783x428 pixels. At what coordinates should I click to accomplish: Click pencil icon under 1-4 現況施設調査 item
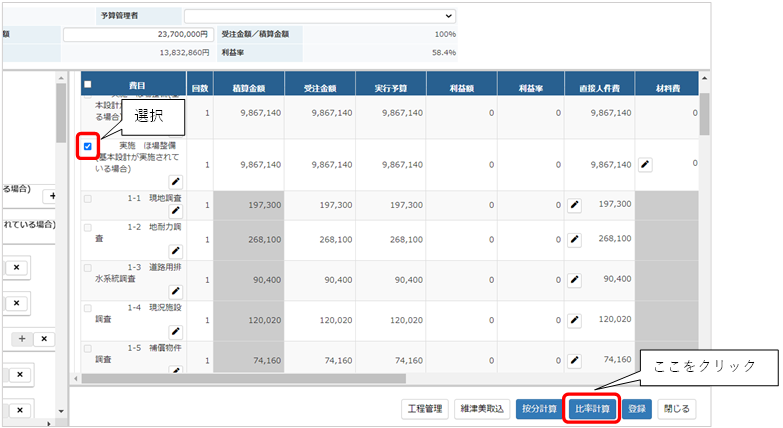point(175,332)
